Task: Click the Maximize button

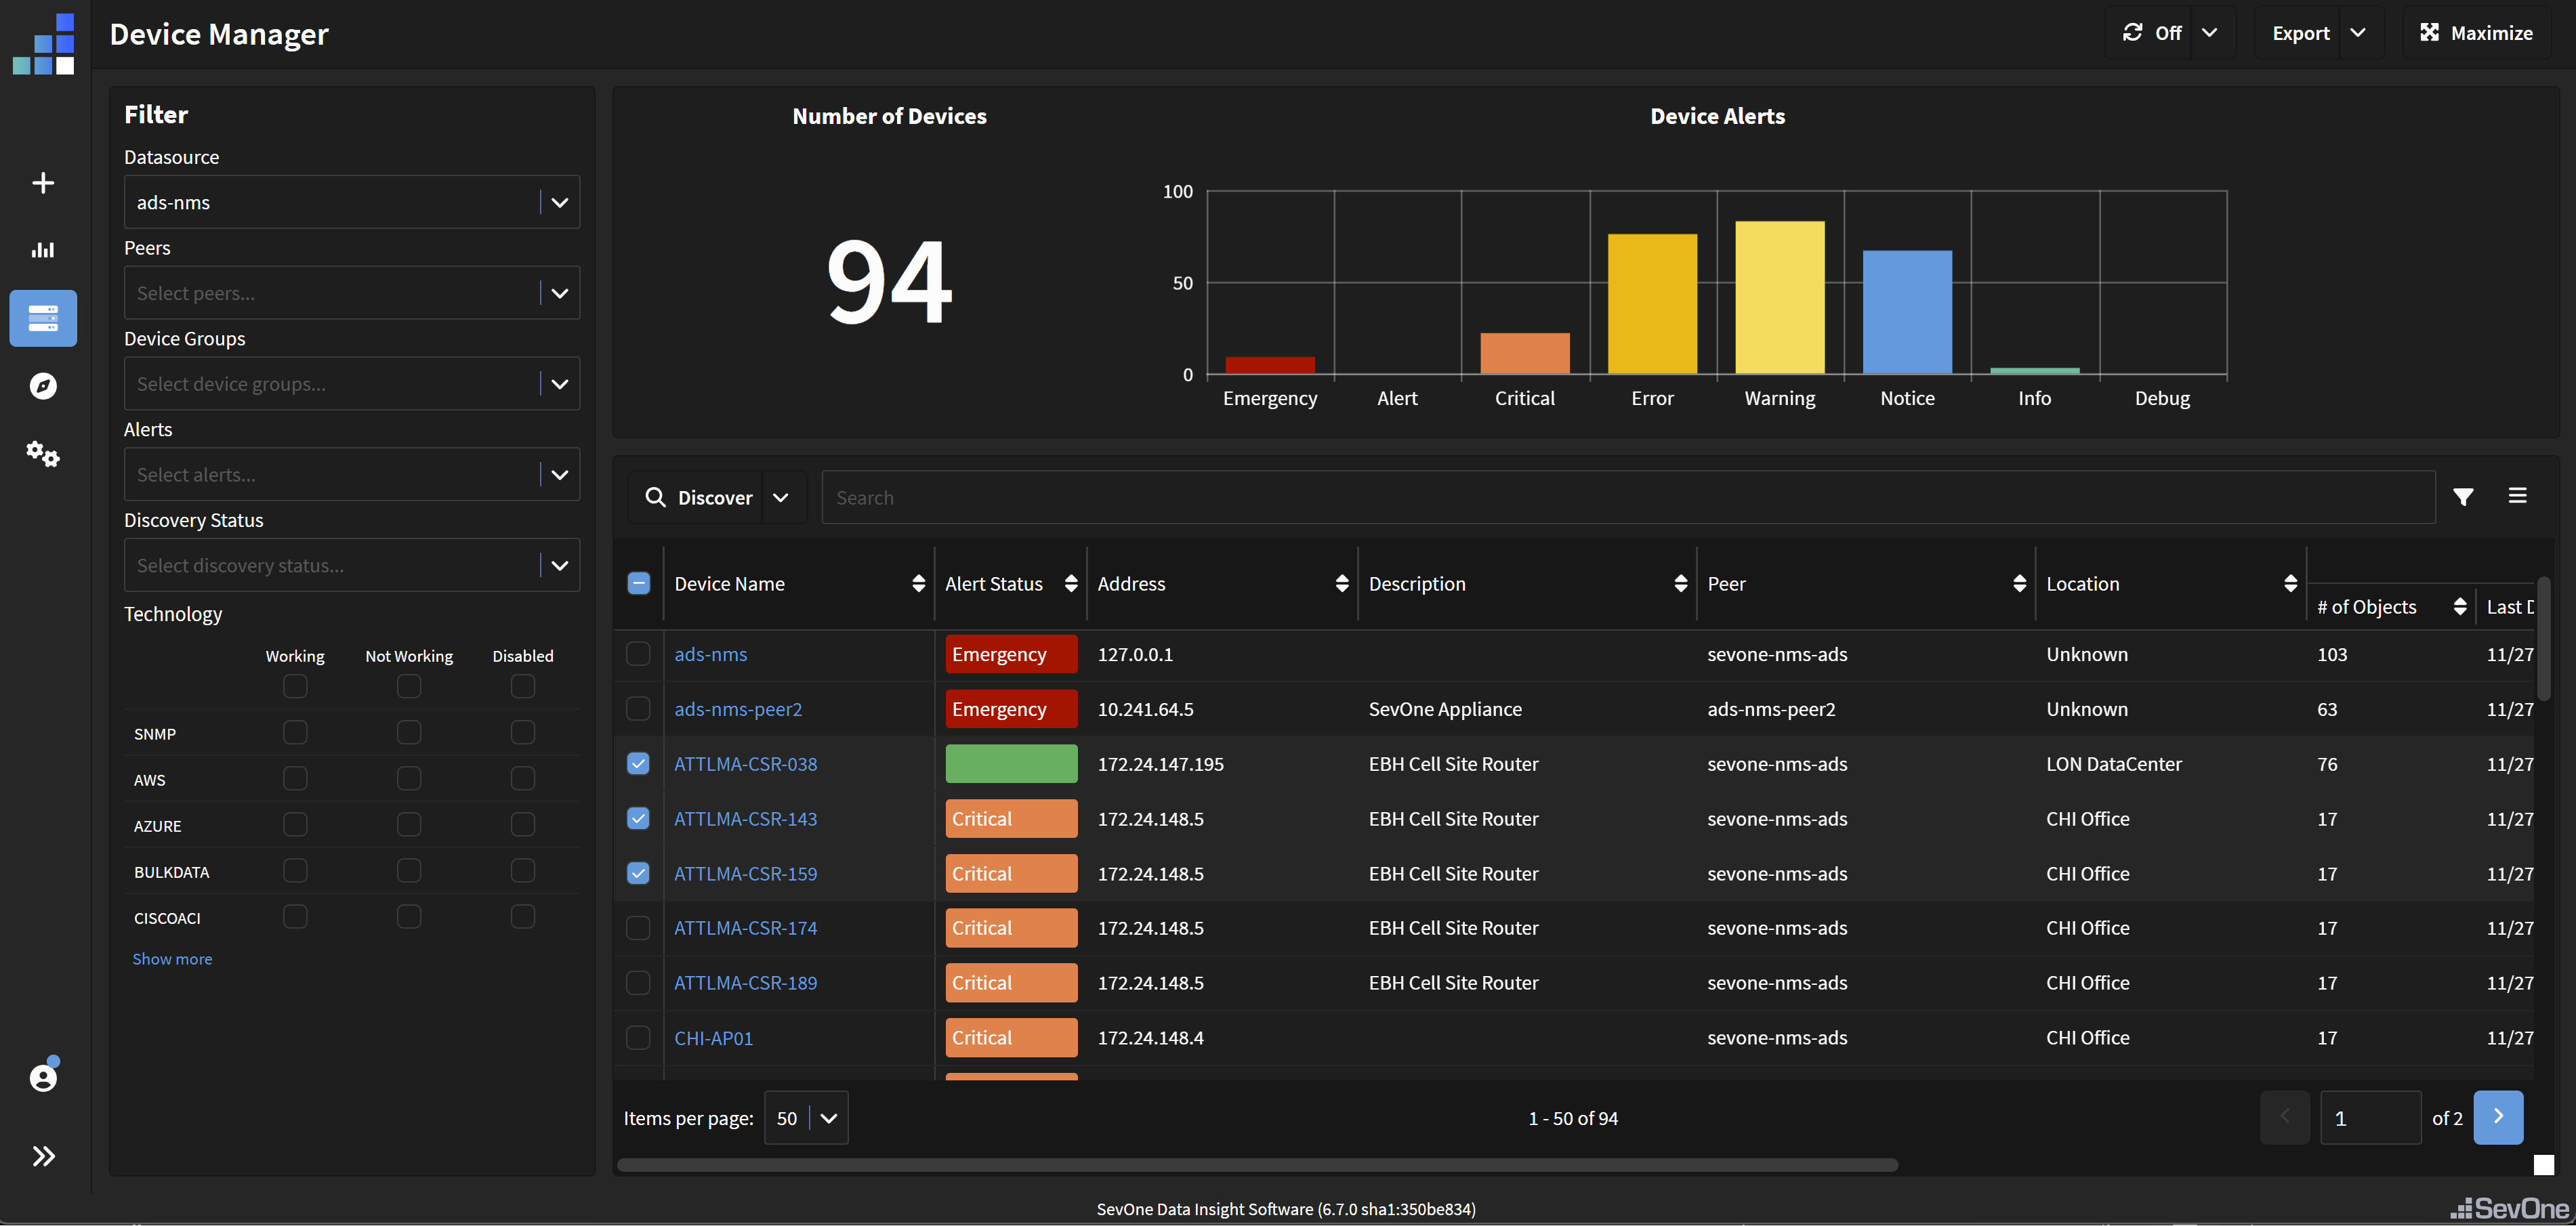Action: pyautogui.click(x=2476, y=33)
